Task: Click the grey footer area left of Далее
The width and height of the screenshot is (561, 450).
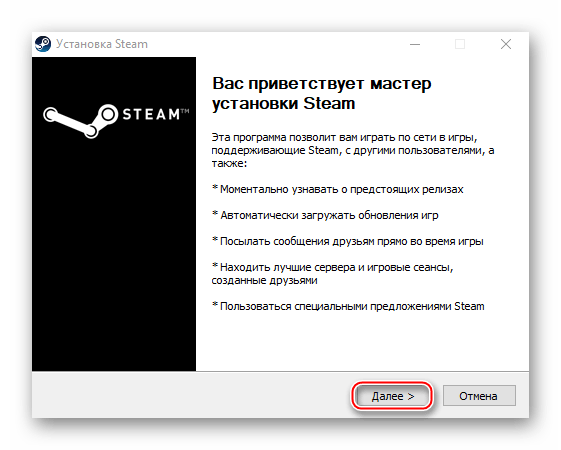Action: point(190,395)
